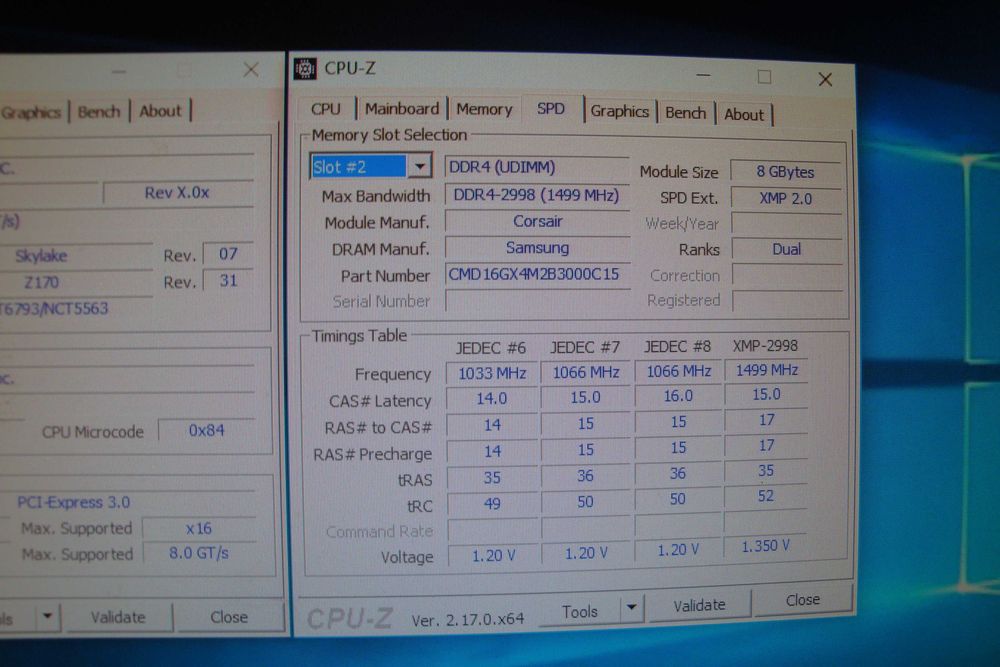Open the Mainboard tab in front window
This screenshot has width=1000, height=667.
click(402, 109)
